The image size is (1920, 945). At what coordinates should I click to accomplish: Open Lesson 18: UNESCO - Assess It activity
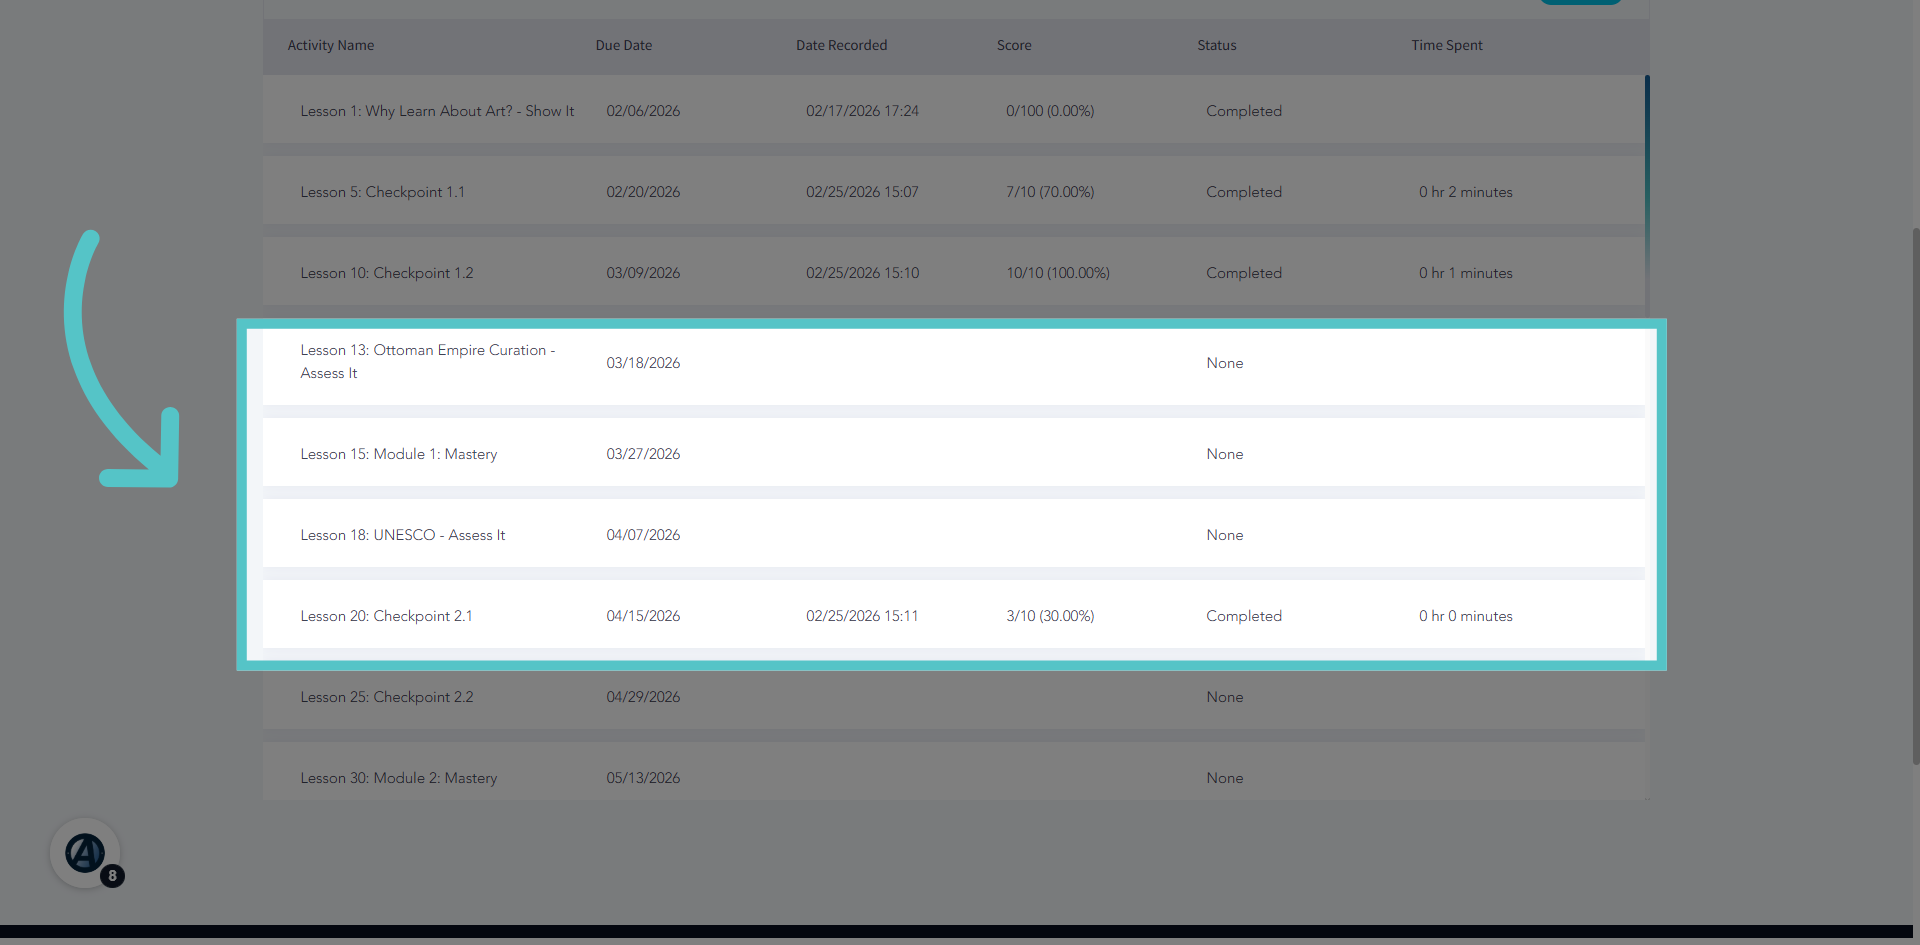pos(403,535)
